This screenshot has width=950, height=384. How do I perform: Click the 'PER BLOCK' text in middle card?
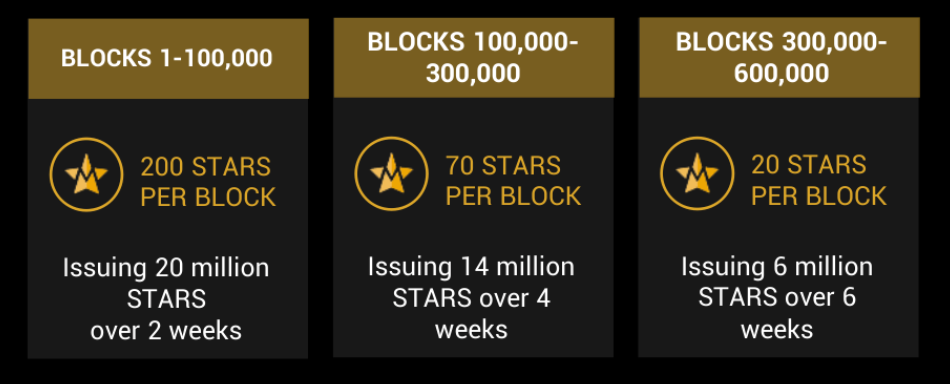click(514, 196)
